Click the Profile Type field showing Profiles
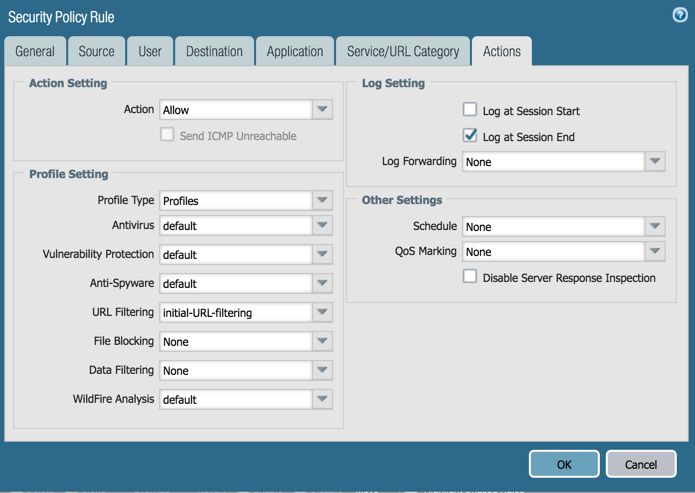 [x=236, y=200]
